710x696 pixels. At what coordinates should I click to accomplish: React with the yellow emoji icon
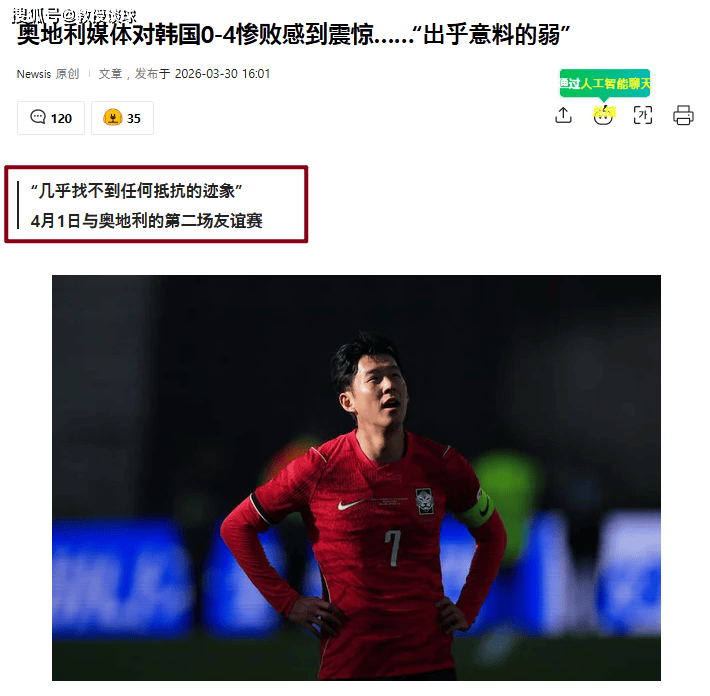pos(113,118)
